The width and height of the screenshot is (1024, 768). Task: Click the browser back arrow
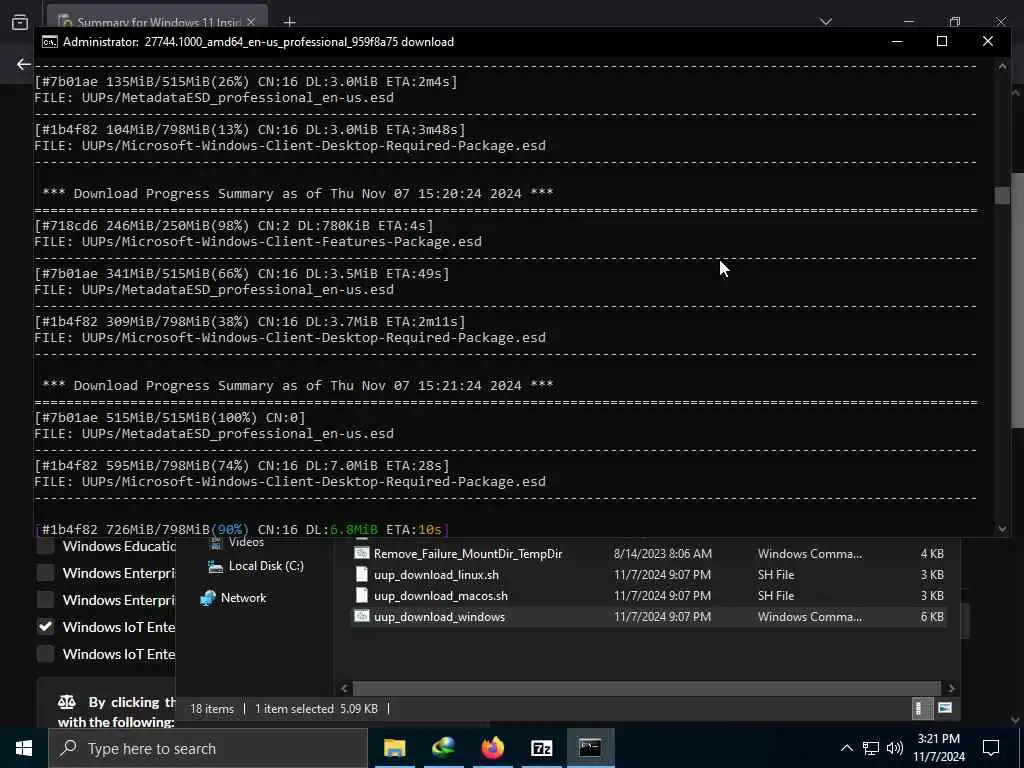(x=24, y=64)
